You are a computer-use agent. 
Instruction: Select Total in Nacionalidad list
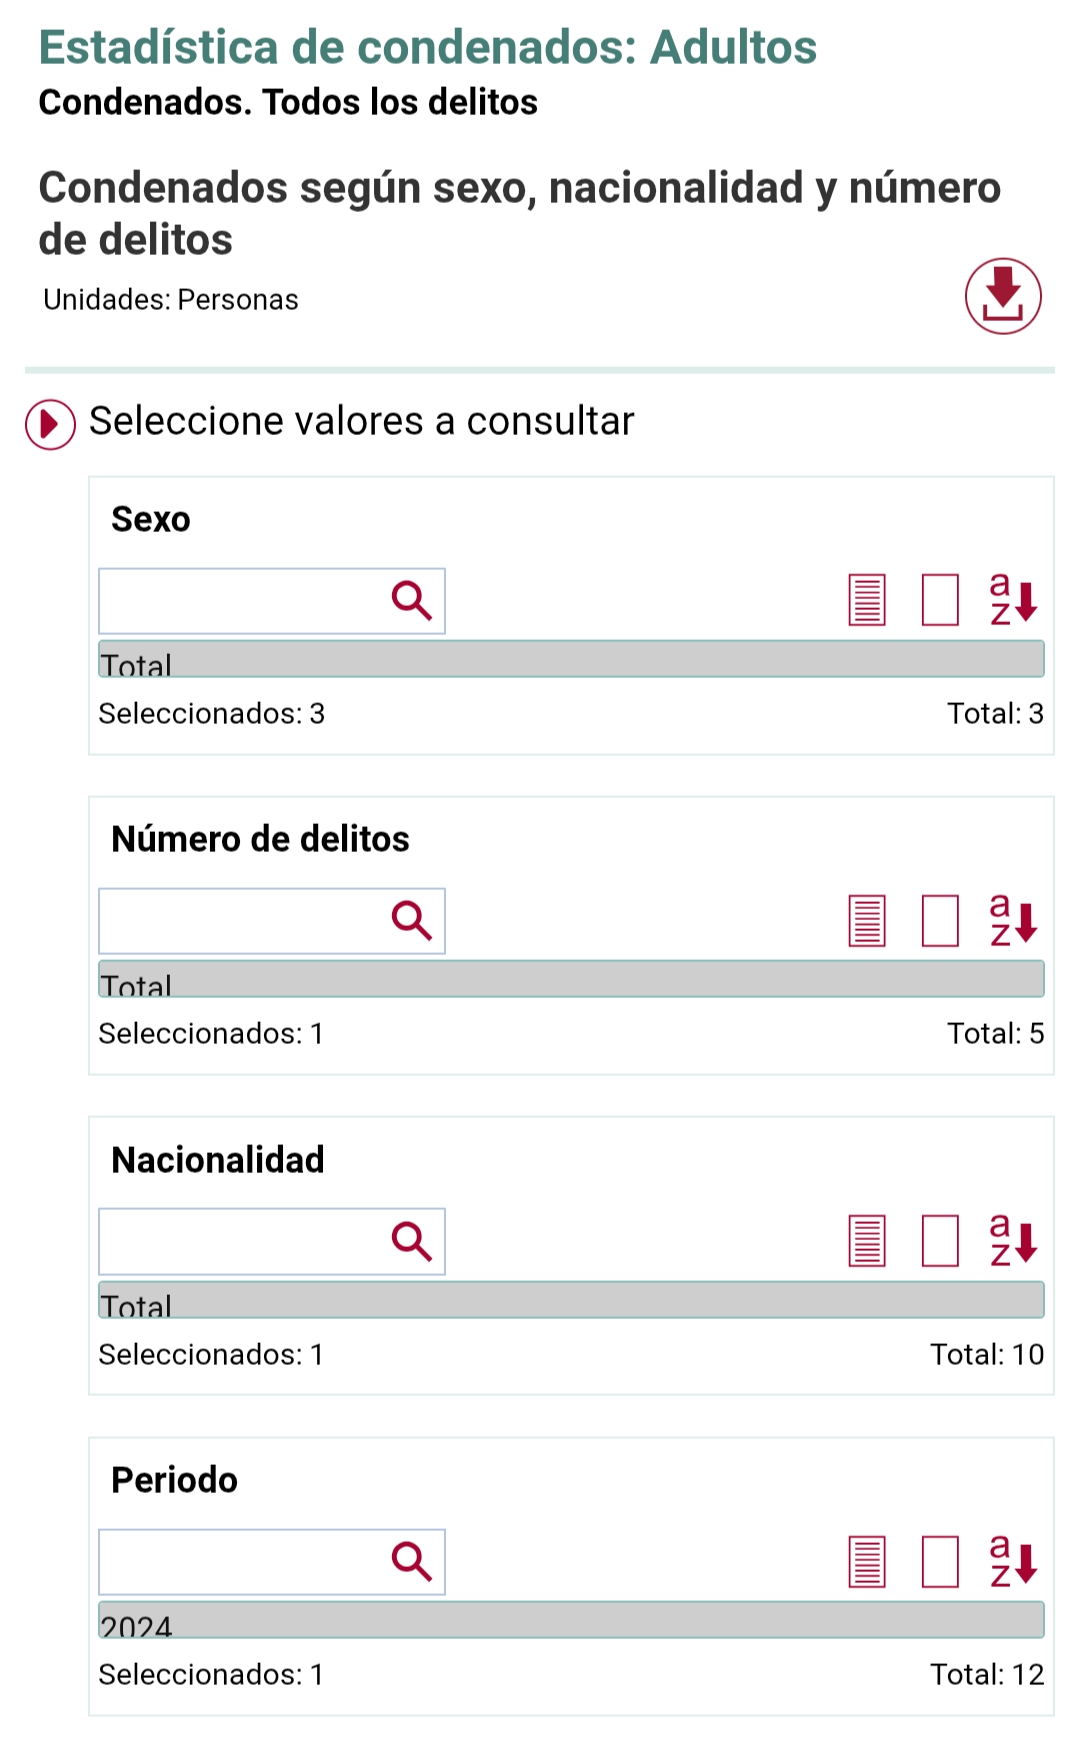pos(570,1301)
